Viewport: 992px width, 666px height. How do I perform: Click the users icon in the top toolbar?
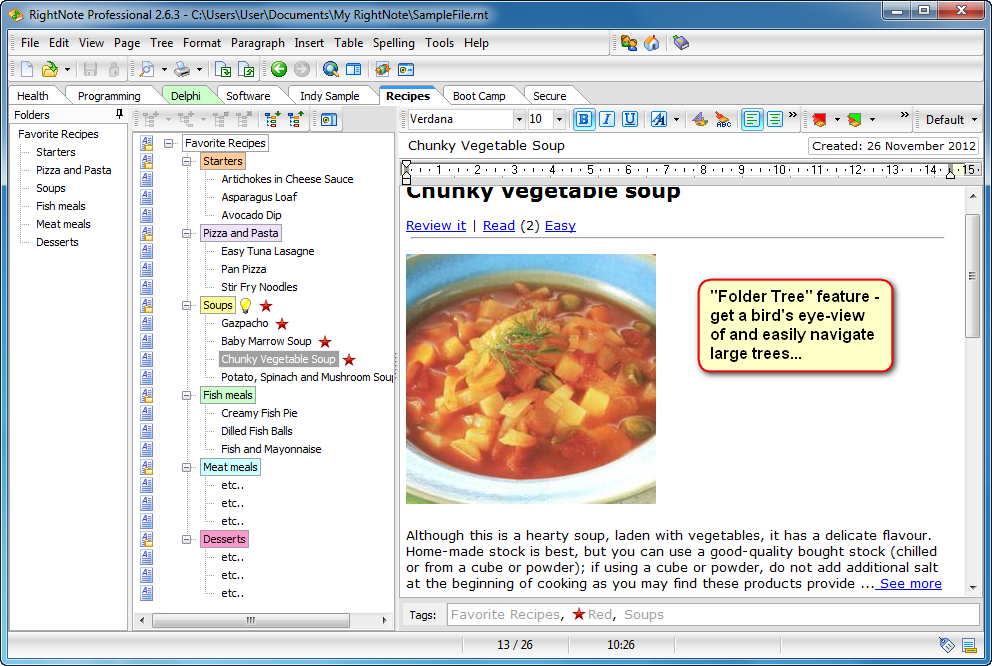(629, 43)
